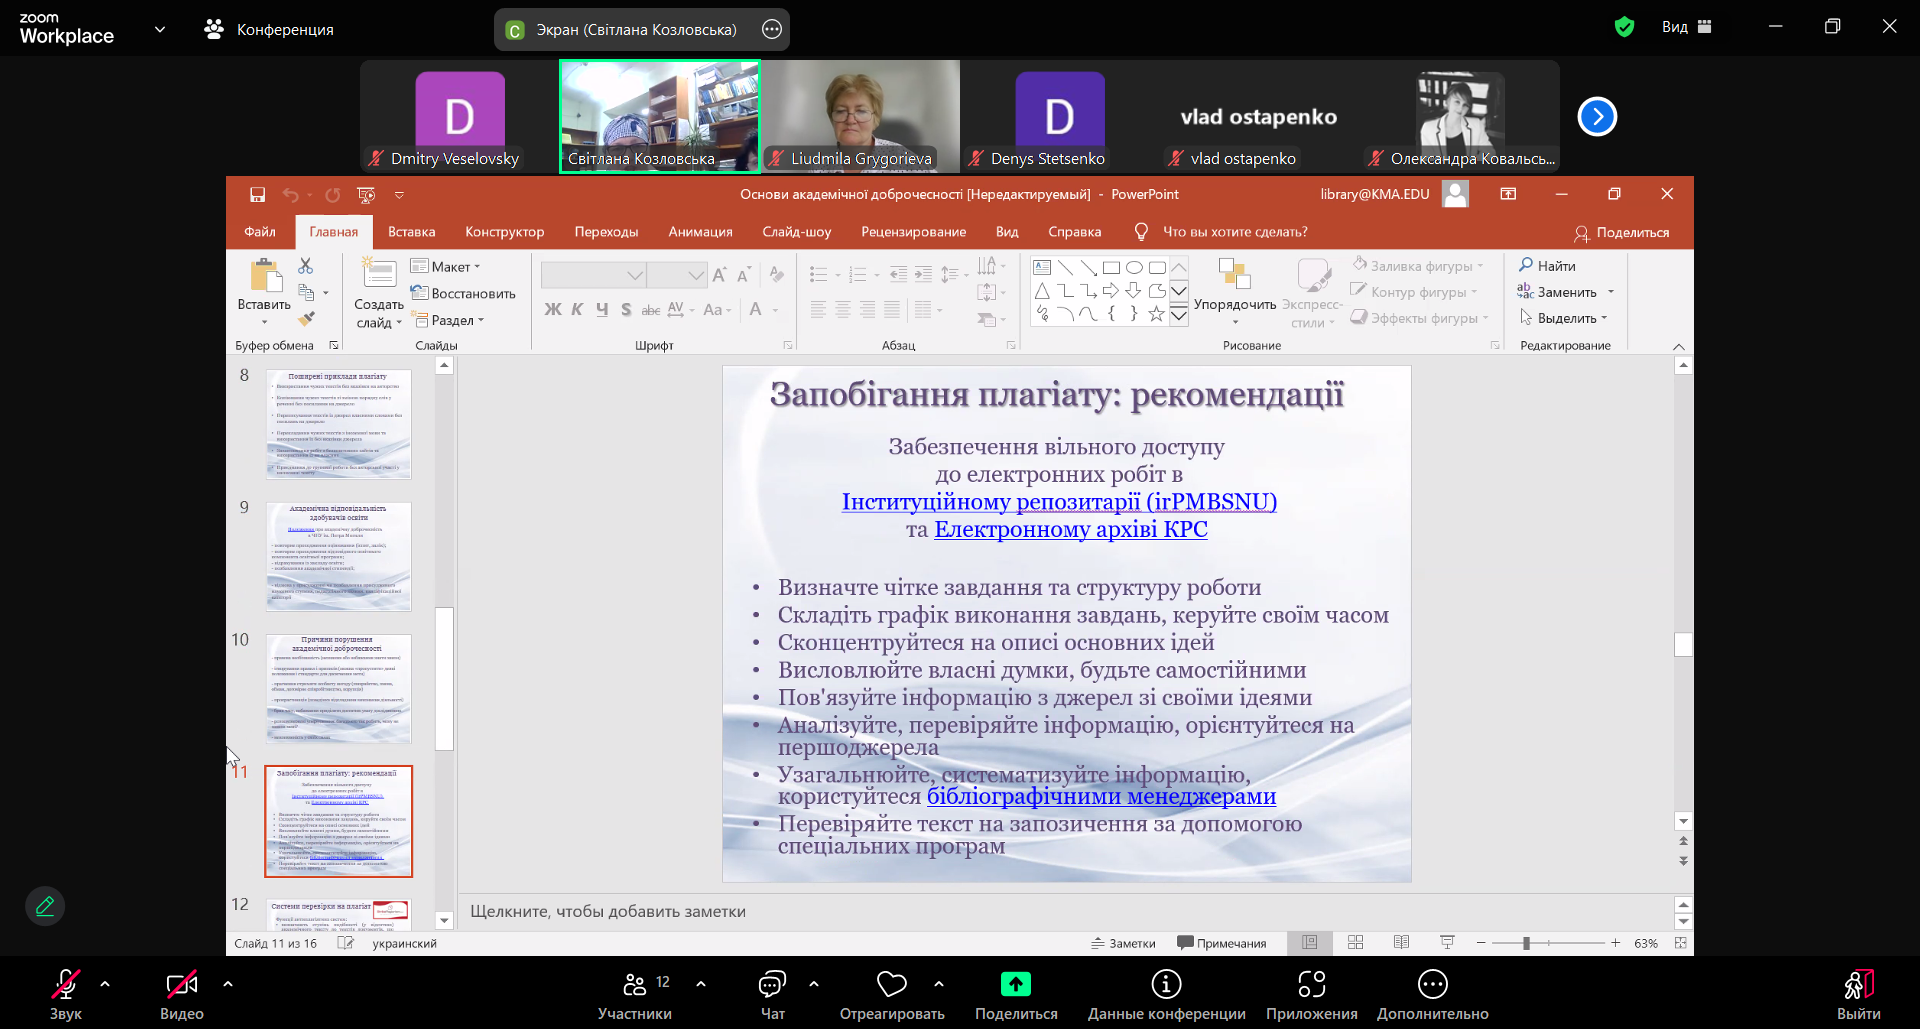Select slide 8 thumbnail
The image size is (1920, 1030).
[x=339, y=424]
